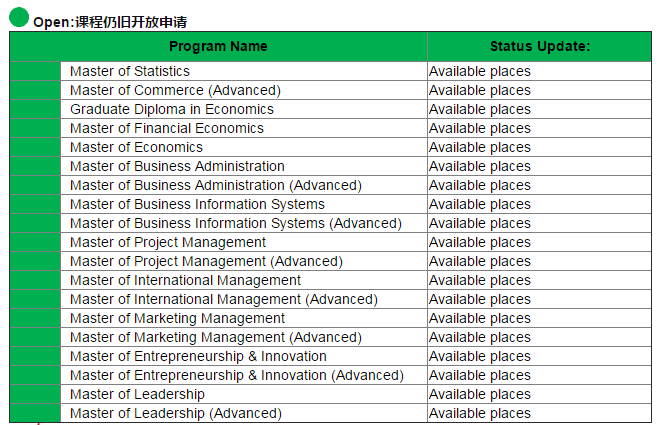Click Available places status for Master of Statistics

[480, 71]
